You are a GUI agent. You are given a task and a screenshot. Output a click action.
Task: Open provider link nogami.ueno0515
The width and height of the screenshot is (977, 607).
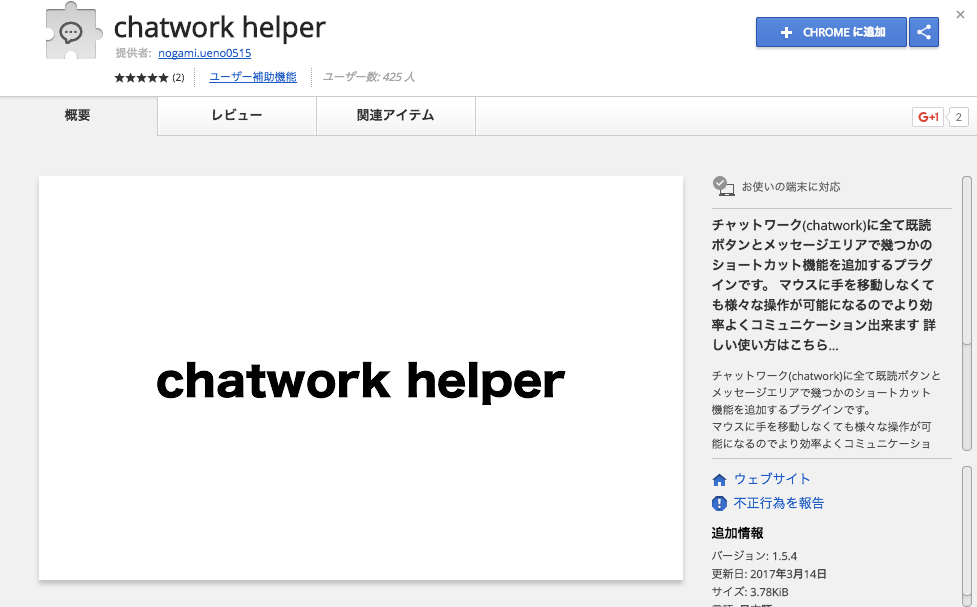tap(204, 53)
